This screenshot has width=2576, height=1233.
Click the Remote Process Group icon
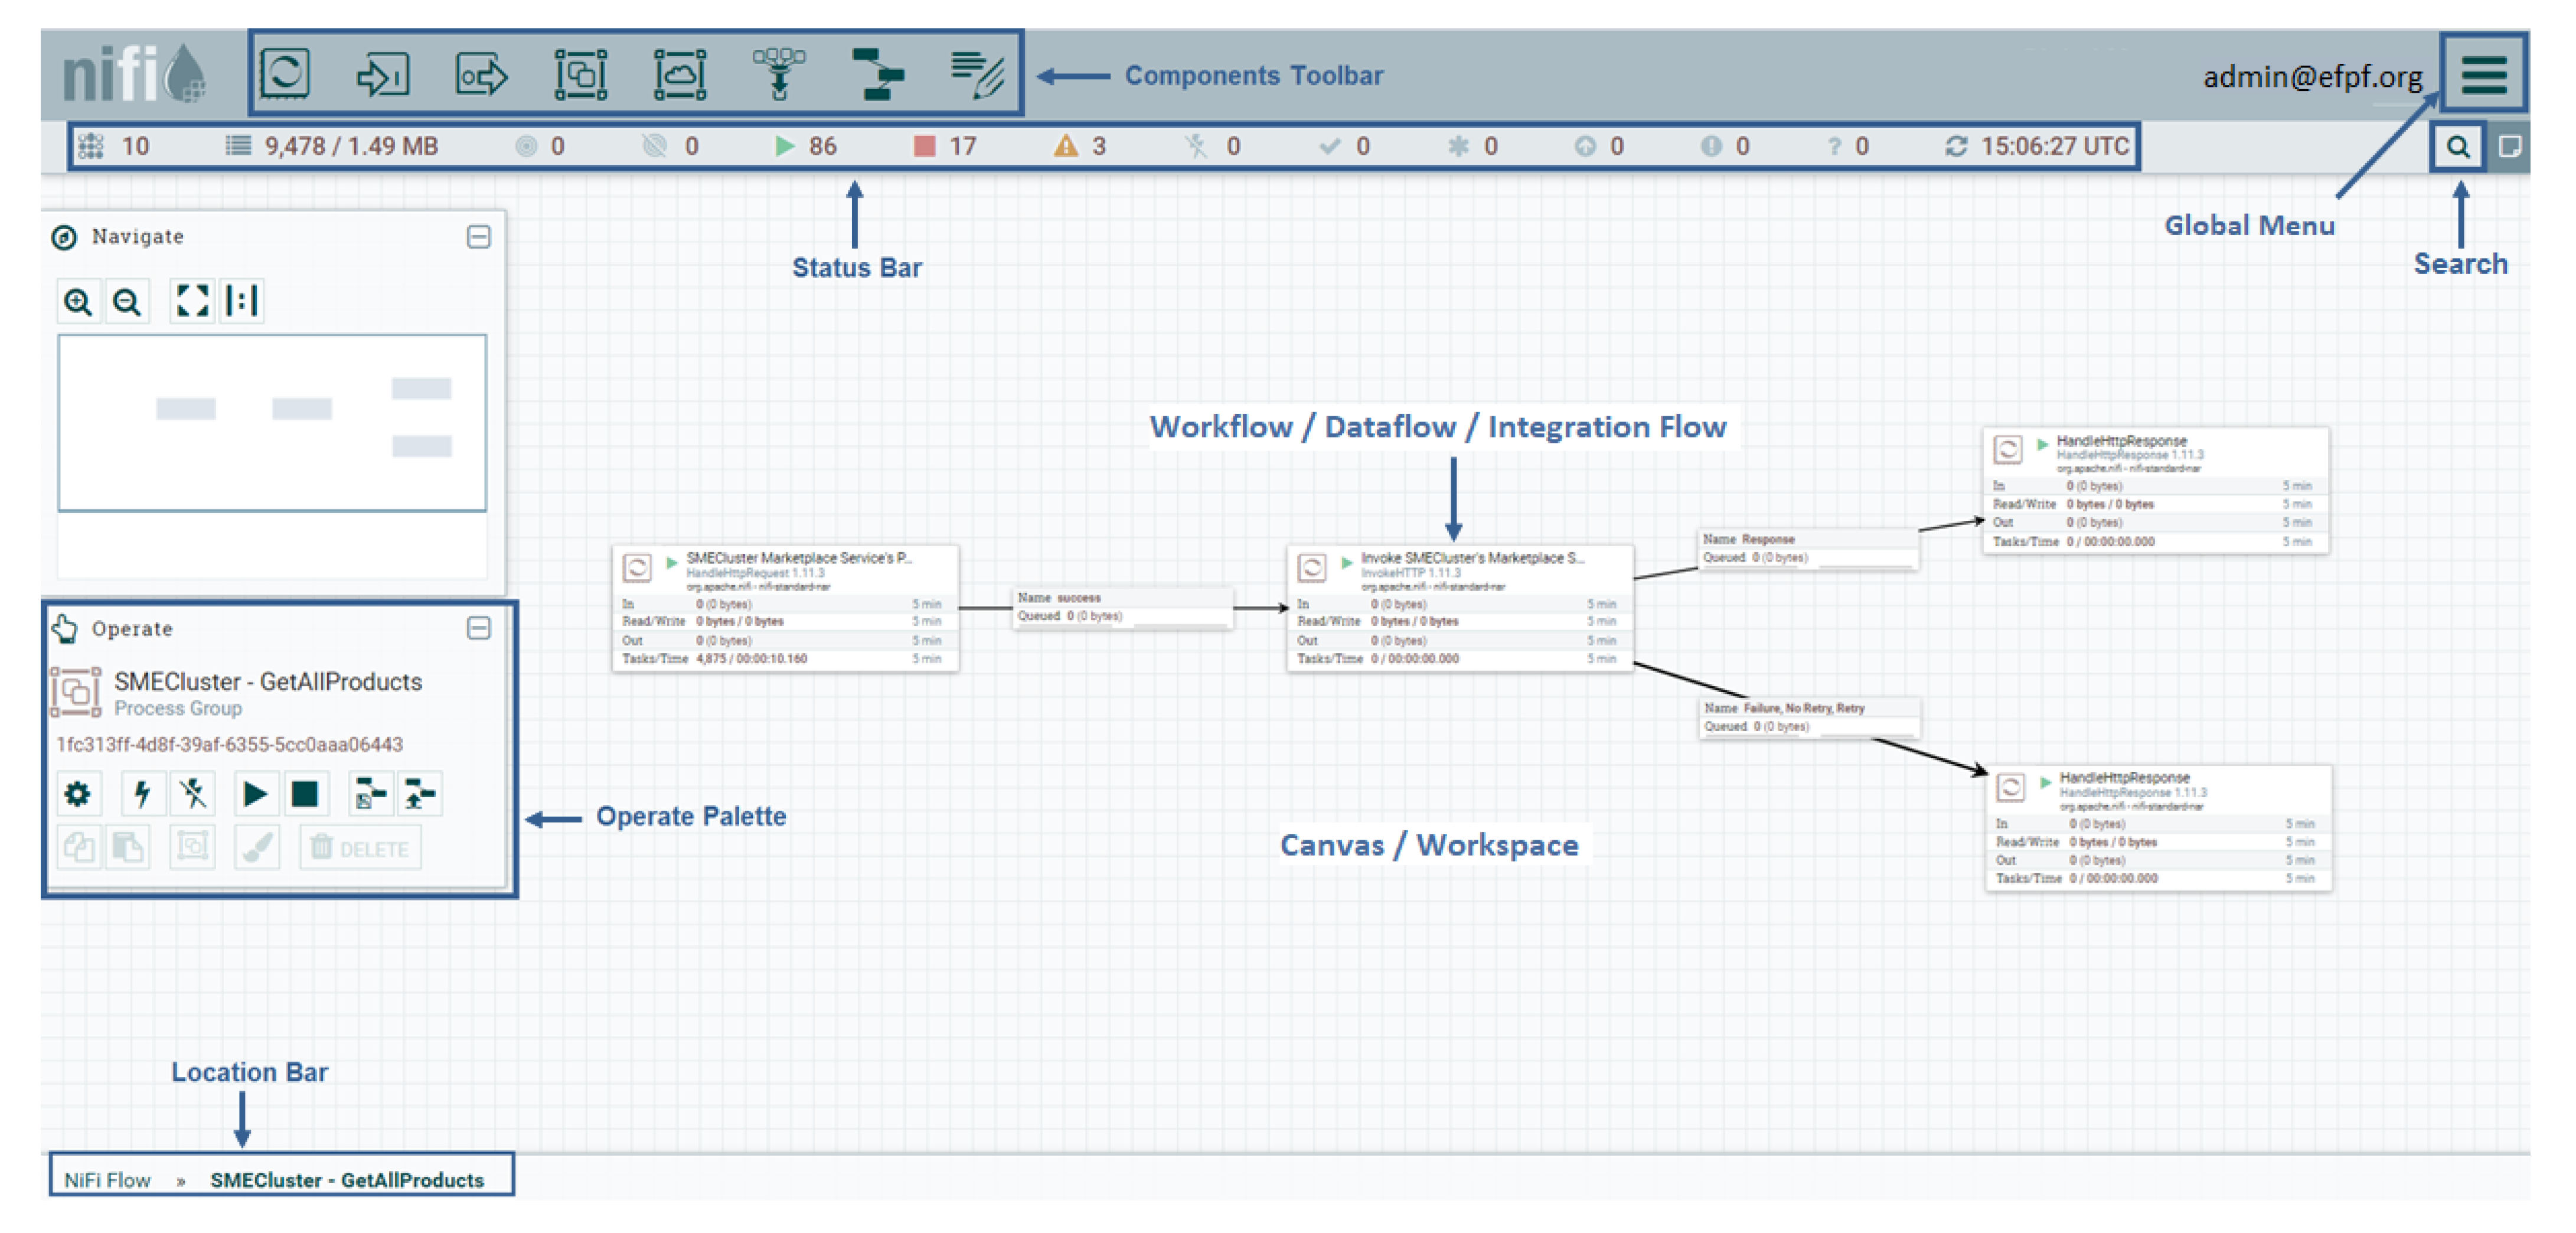click(x=680, y=74)
